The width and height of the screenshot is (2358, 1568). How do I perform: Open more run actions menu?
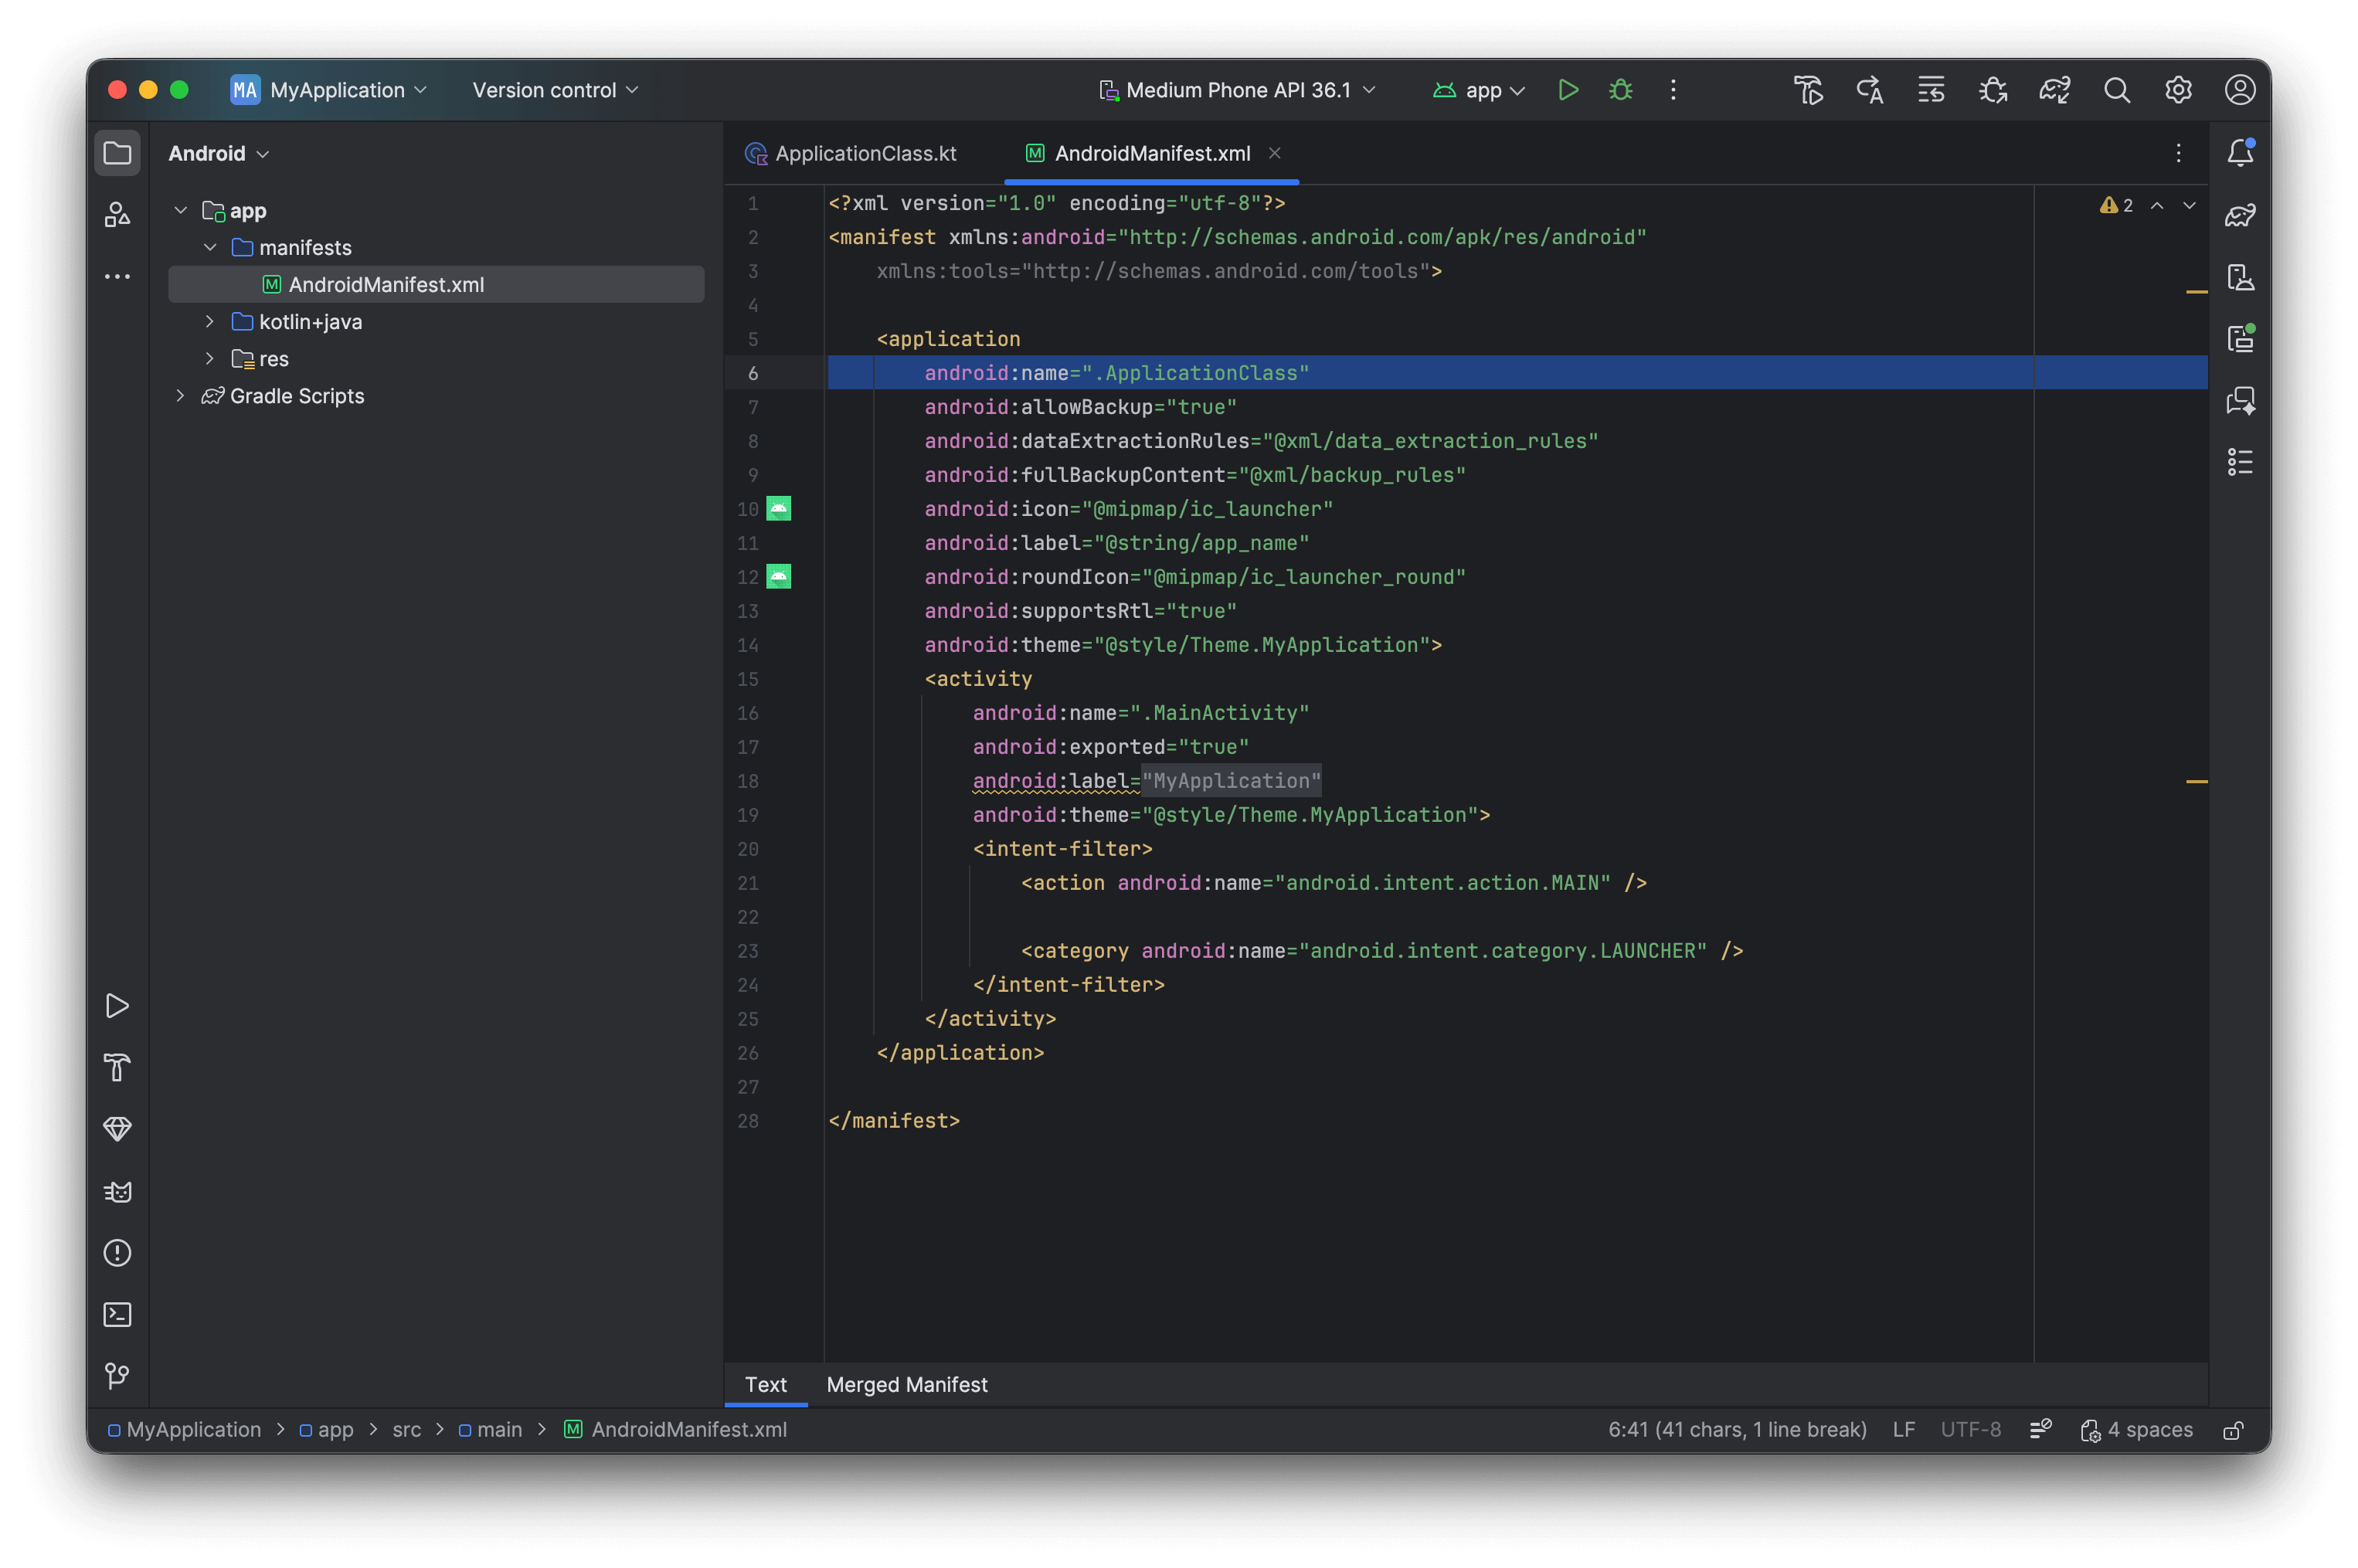coord(1672,90)
